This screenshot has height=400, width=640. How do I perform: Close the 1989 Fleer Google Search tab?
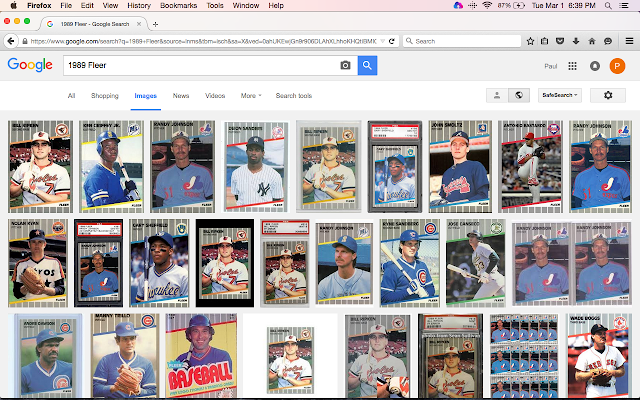click(139, 24)
